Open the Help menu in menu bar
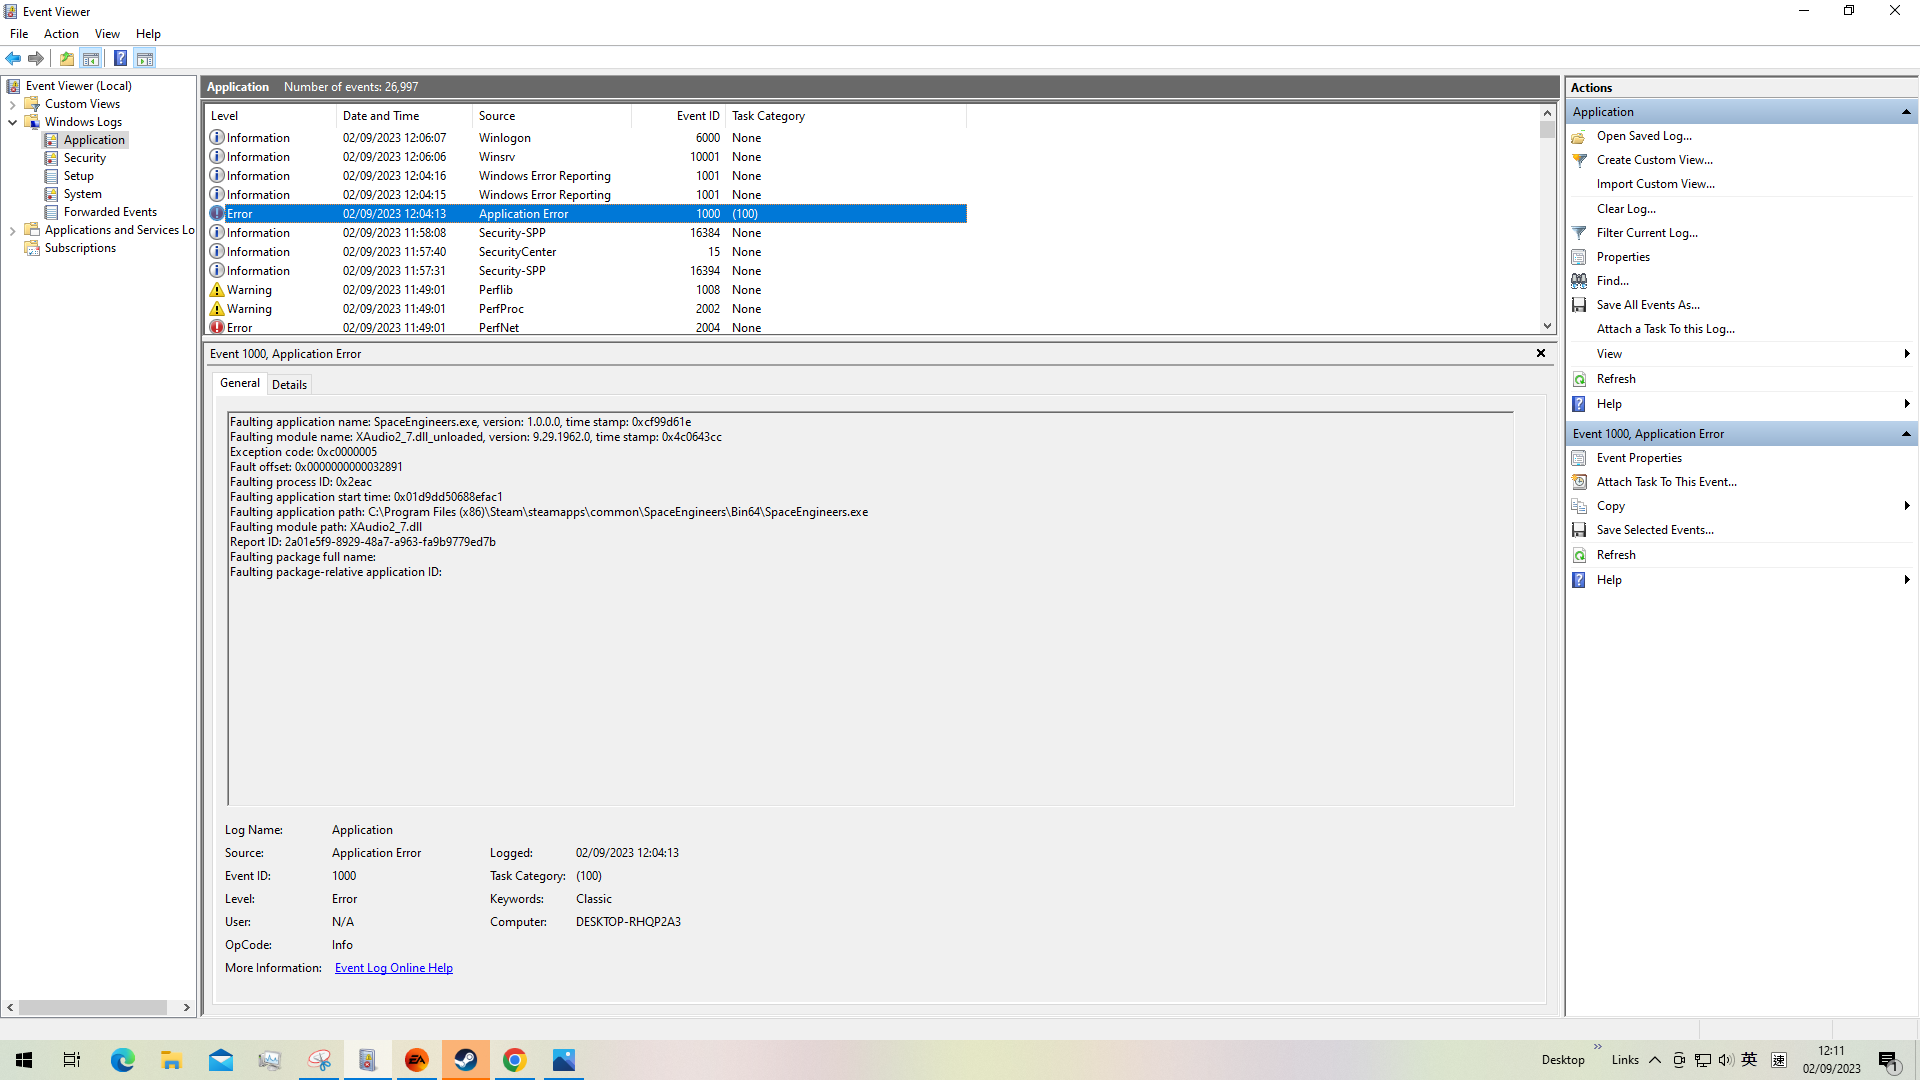 coord(148,34)
